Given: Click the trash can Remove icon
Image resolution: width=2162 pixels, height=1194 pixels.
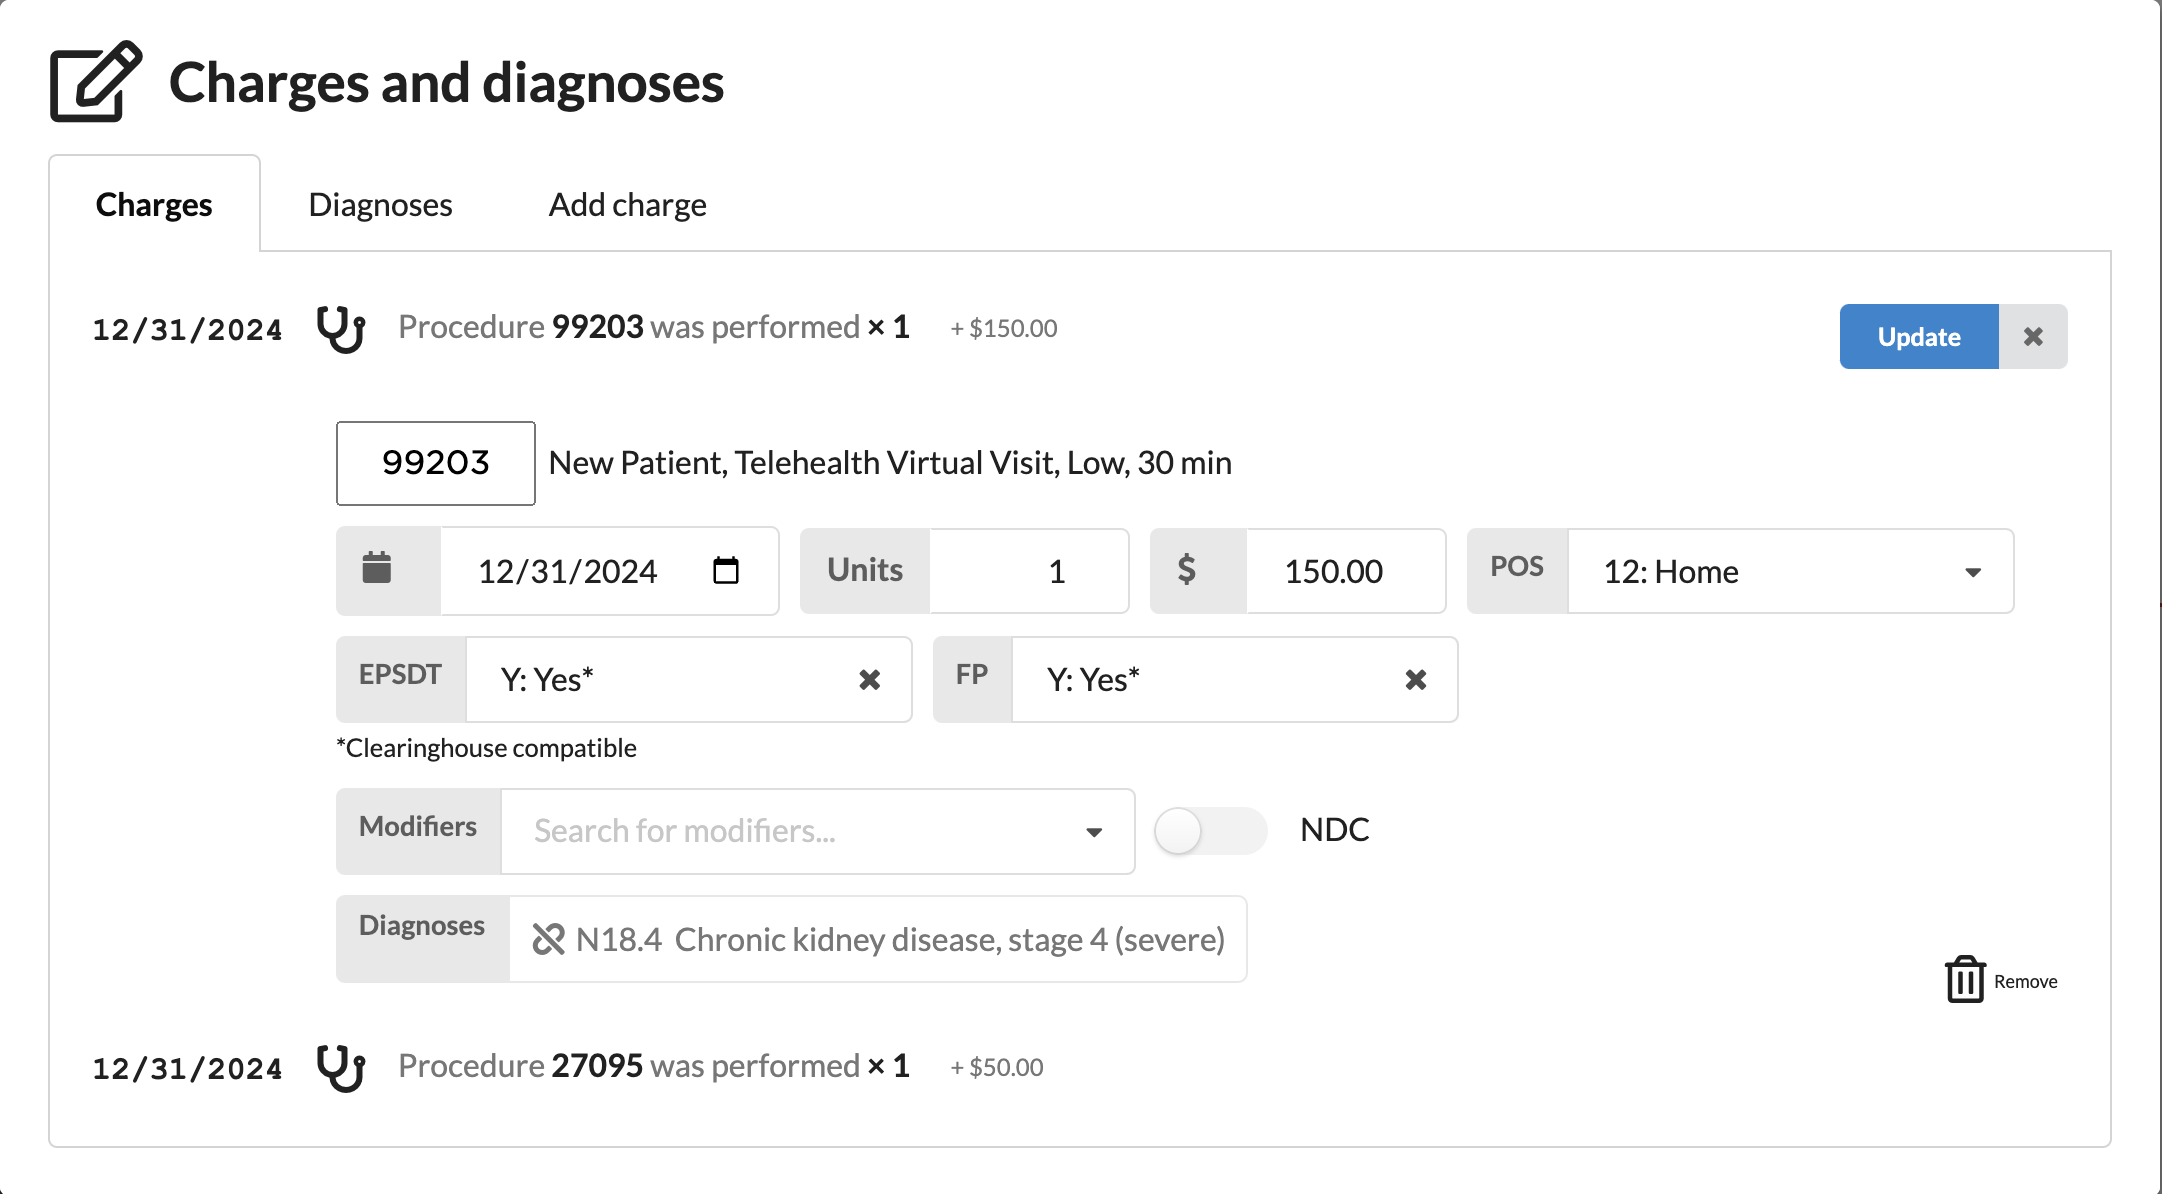Looking at the screenshot, I should (1965, 980).
